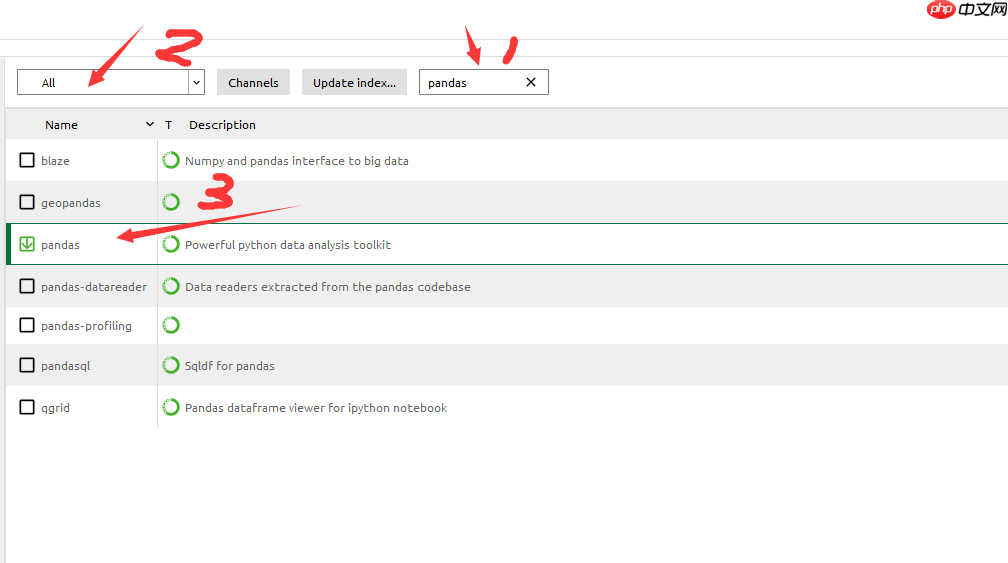Viewport: 1008px width, 563px height.
Task: Click the Description column header
Action: click(222, 125)
